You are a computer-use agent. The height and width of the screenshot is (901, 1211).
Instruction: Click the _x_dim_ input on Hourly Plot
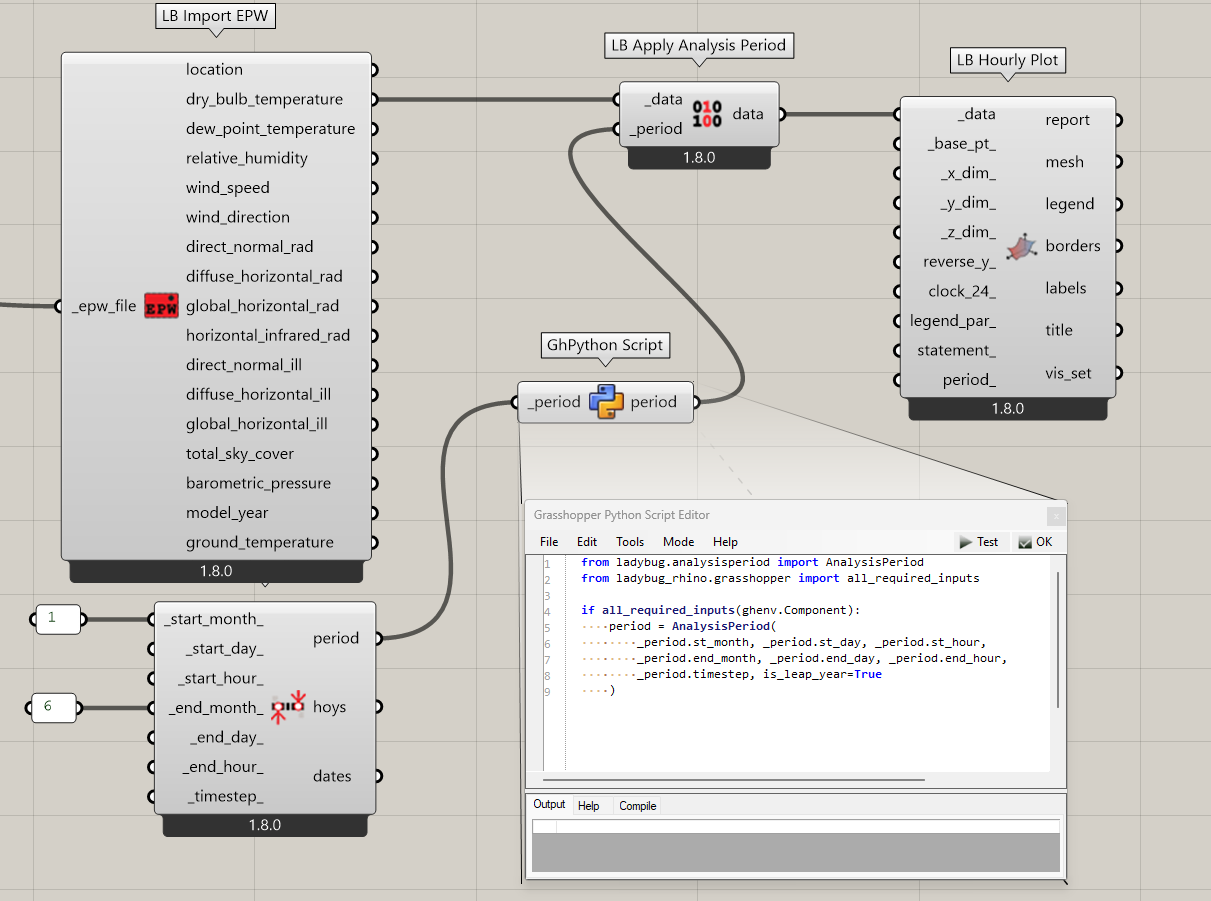click(968, 173)
